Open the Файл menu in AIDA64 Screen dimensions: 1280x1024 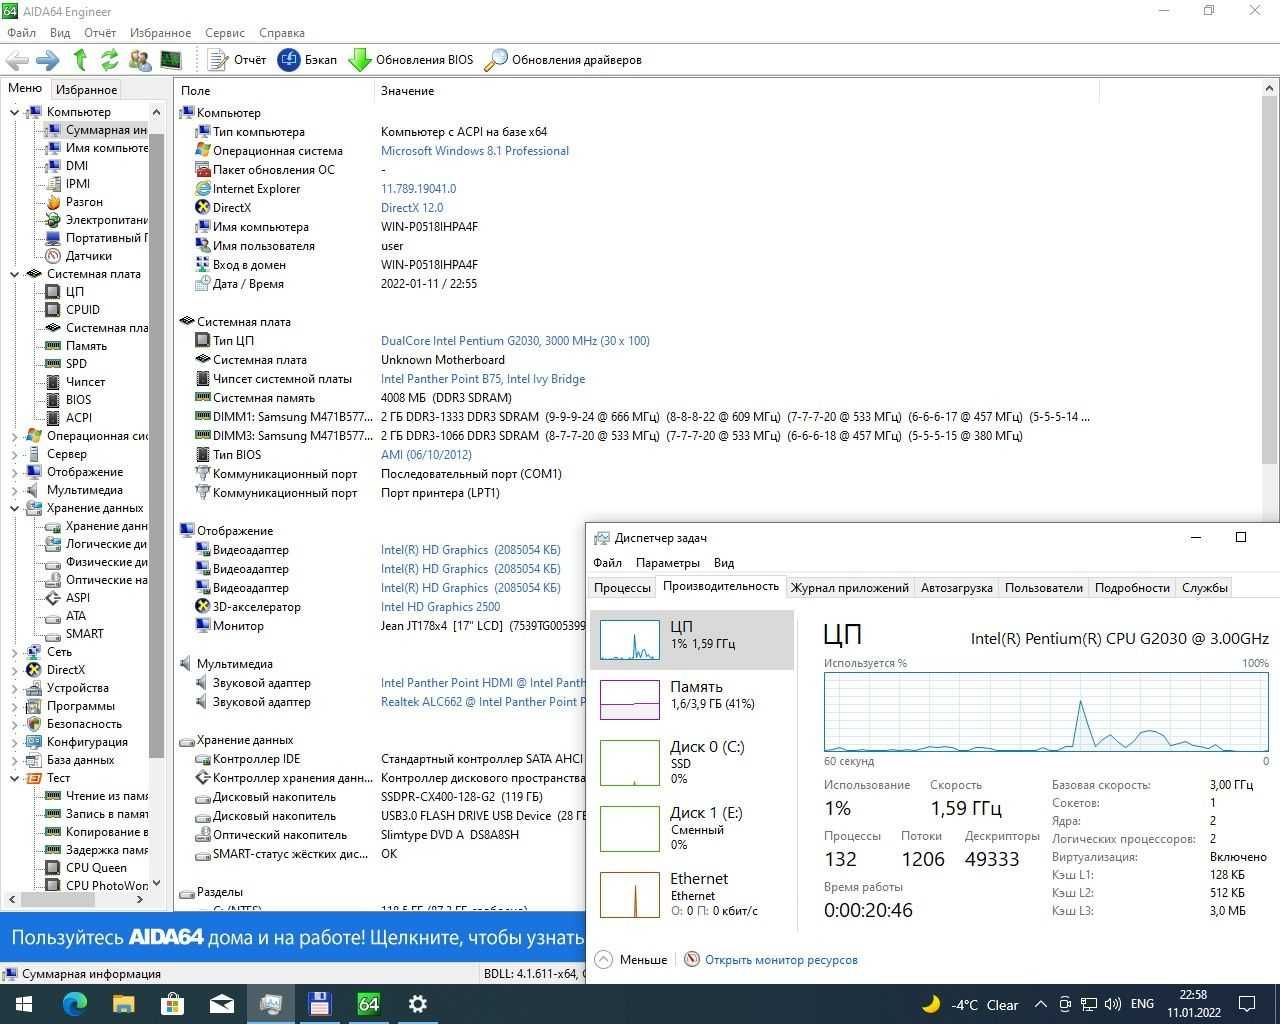click(21, 33)
